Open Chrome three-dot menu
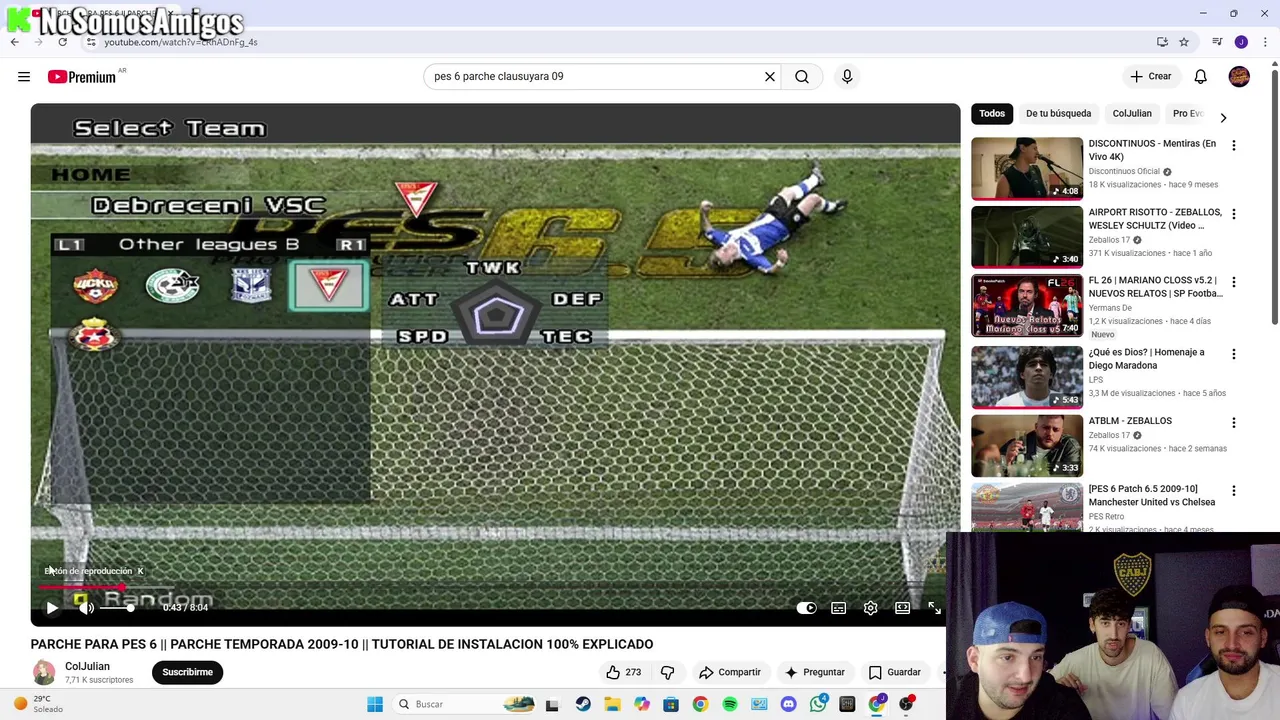1280x720 pixels. 1265,42
